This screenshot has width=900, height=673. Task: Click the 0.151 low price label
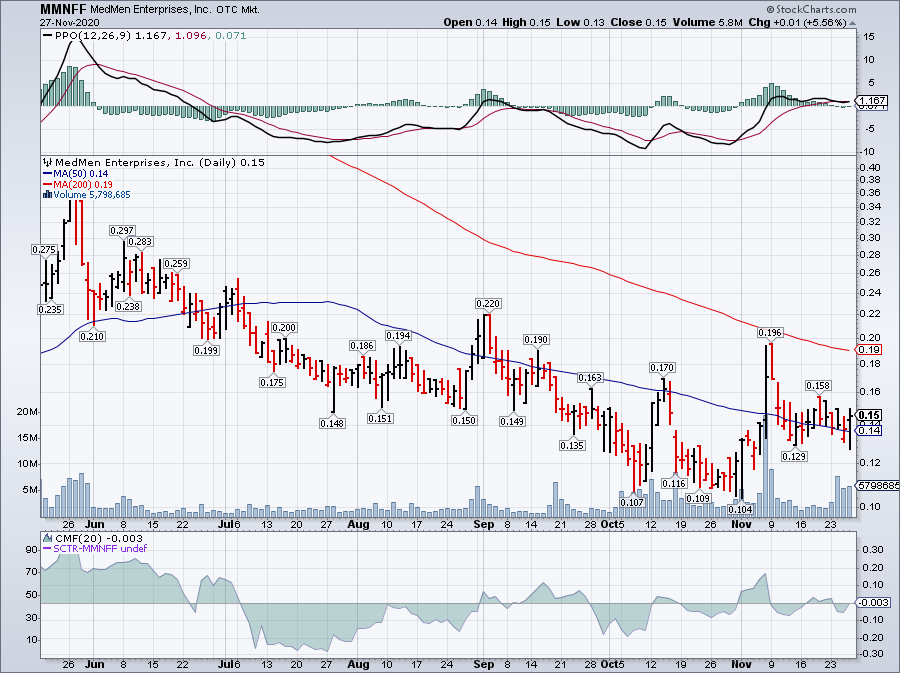381,418
